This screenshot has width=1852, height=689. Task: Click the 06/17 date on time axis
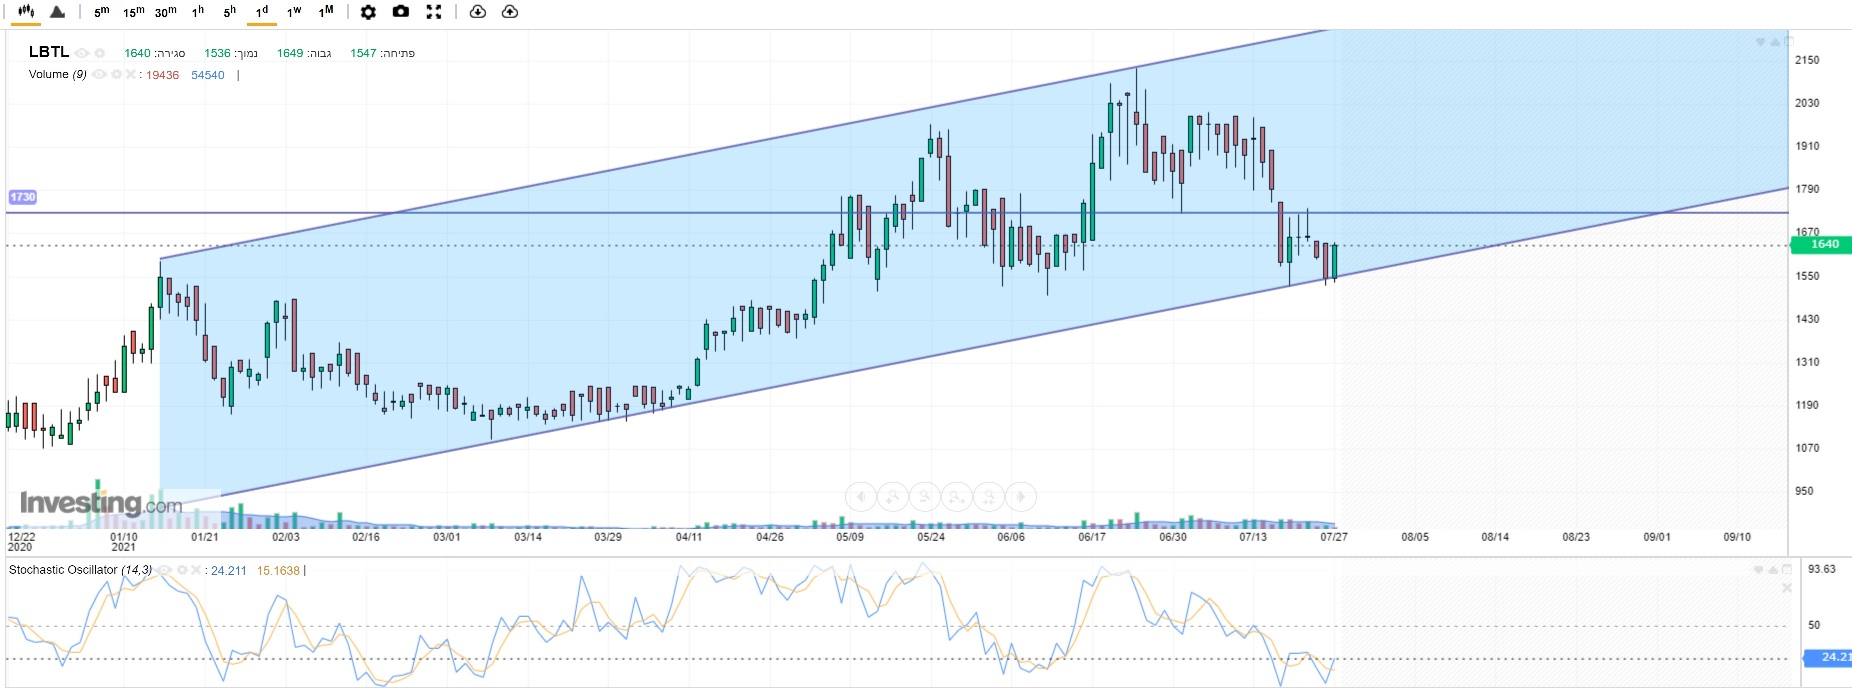pyautogui.click(x=1092, y=537)
